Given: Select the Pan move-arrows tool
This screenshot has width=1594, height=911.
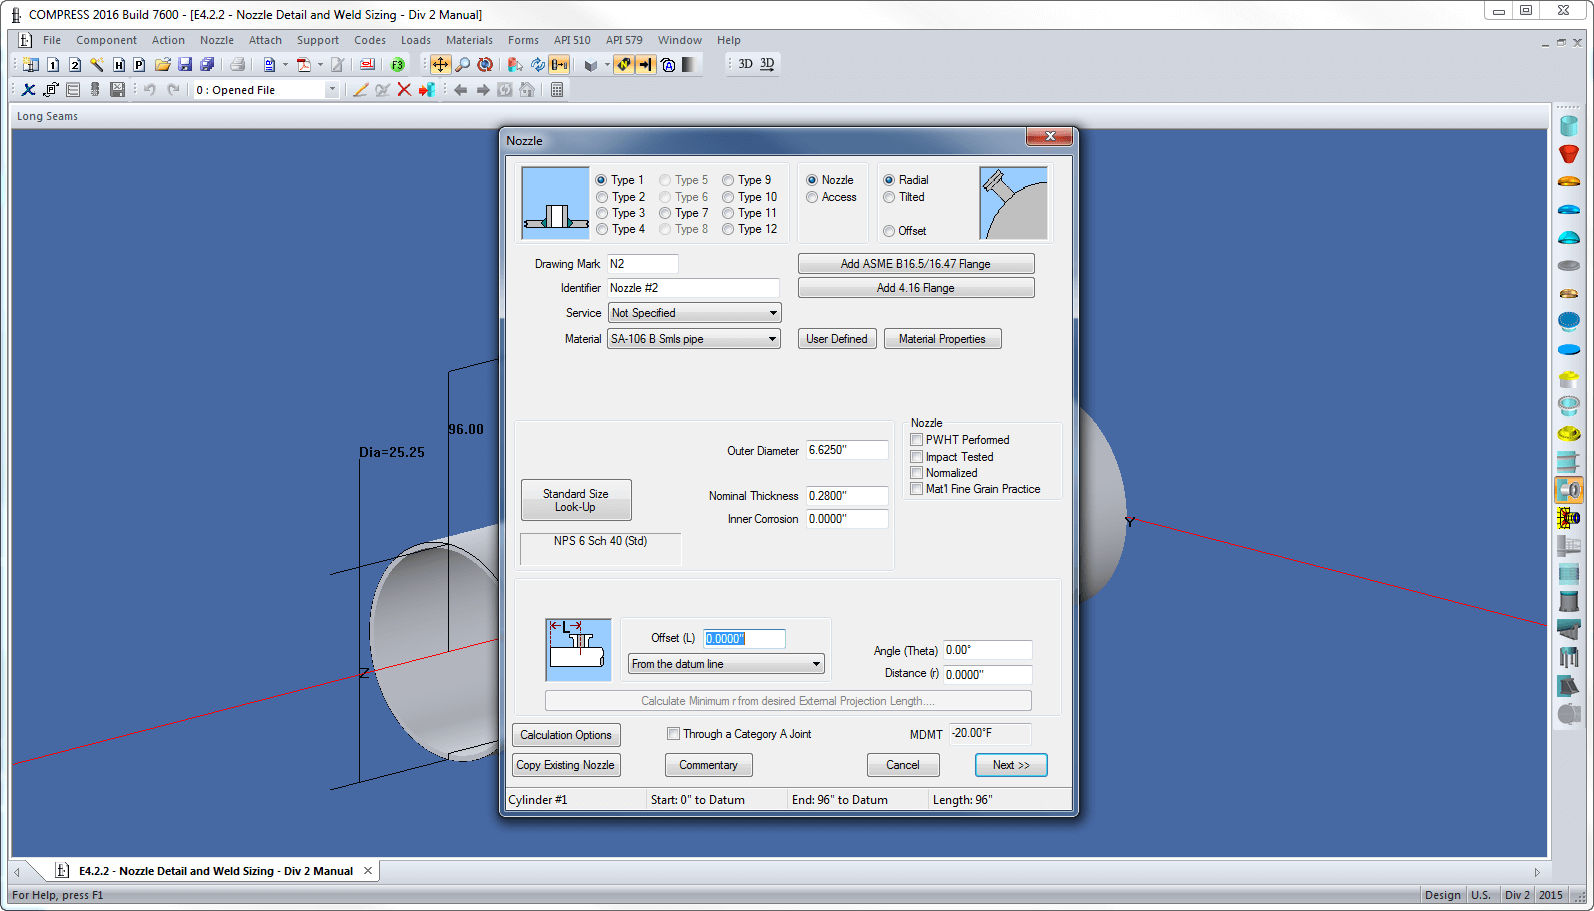Looking at the screenshot, I should point(440,65).
